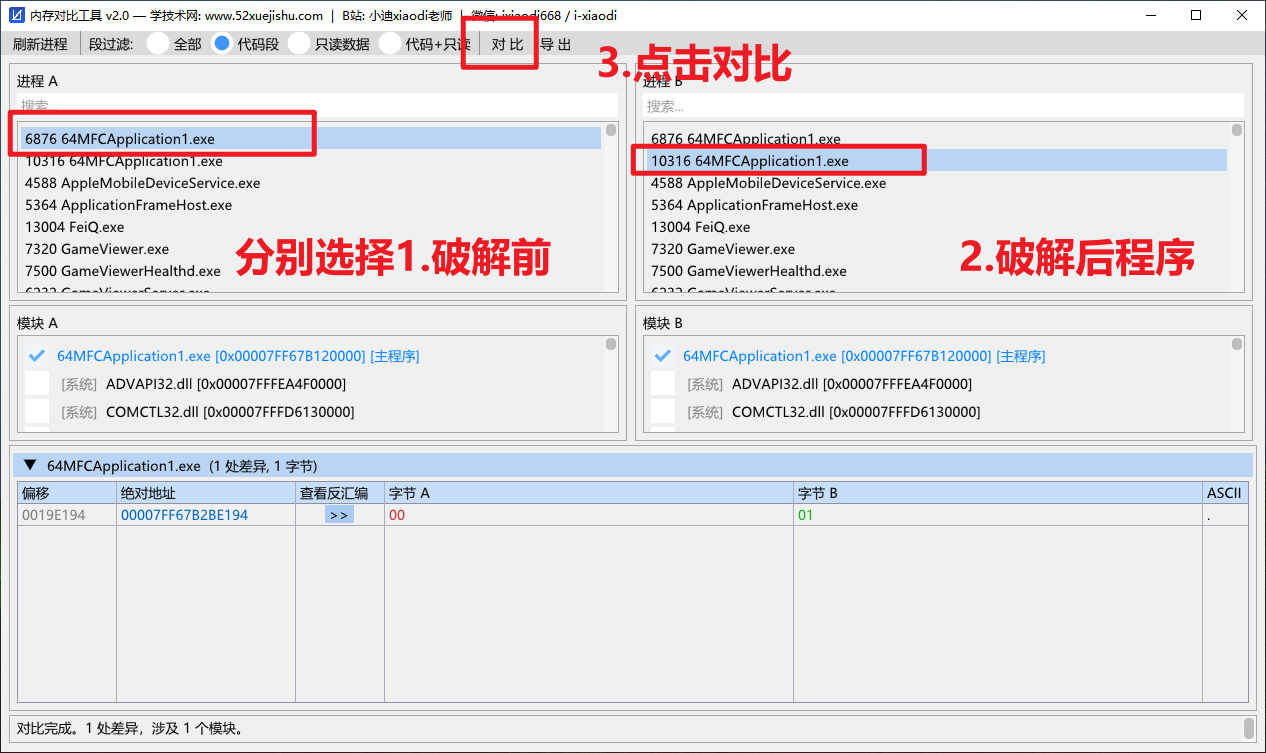
Task: Focus the 进程 A search field
Action: 317,105
